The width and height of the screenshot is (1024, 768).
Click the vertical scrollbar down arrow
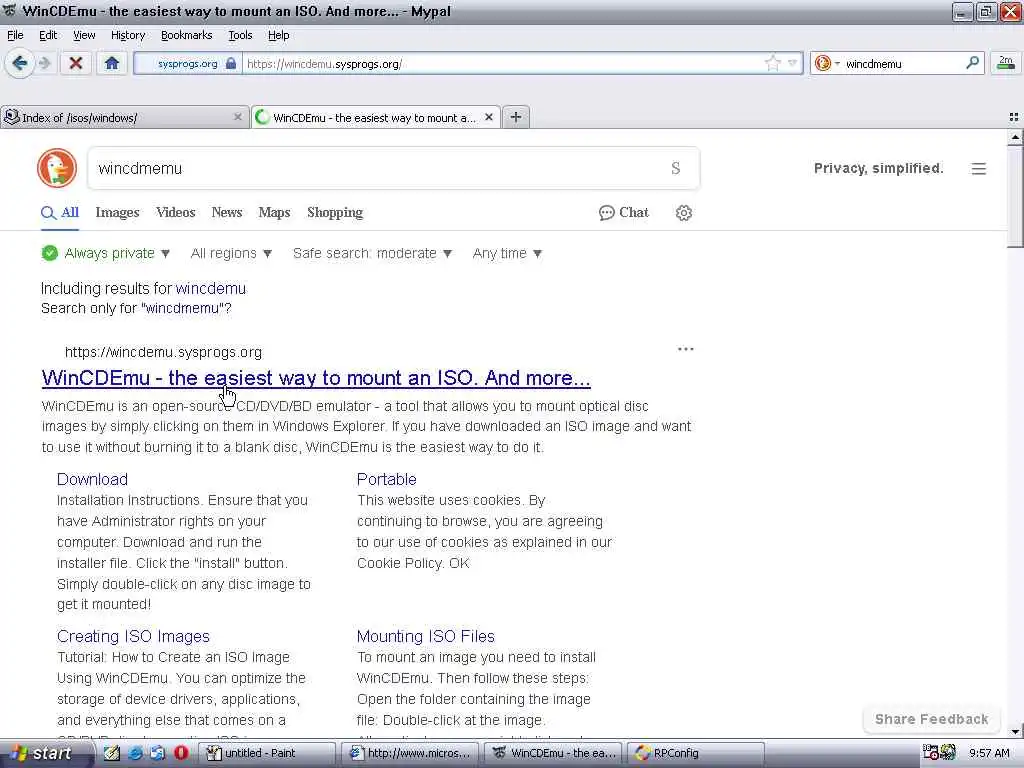[1015, 731]
